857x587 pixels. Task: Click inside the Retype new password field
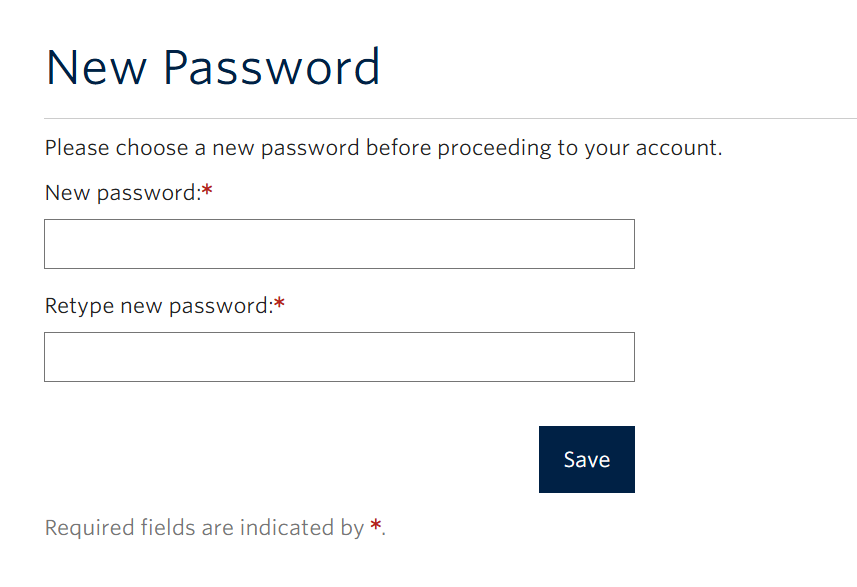click(x=339, y=356)
